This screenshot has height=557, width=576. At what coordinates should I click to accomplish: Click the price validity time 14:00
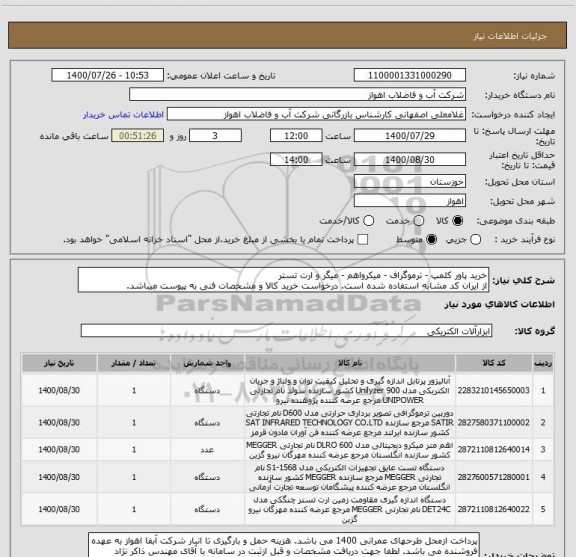296,159
